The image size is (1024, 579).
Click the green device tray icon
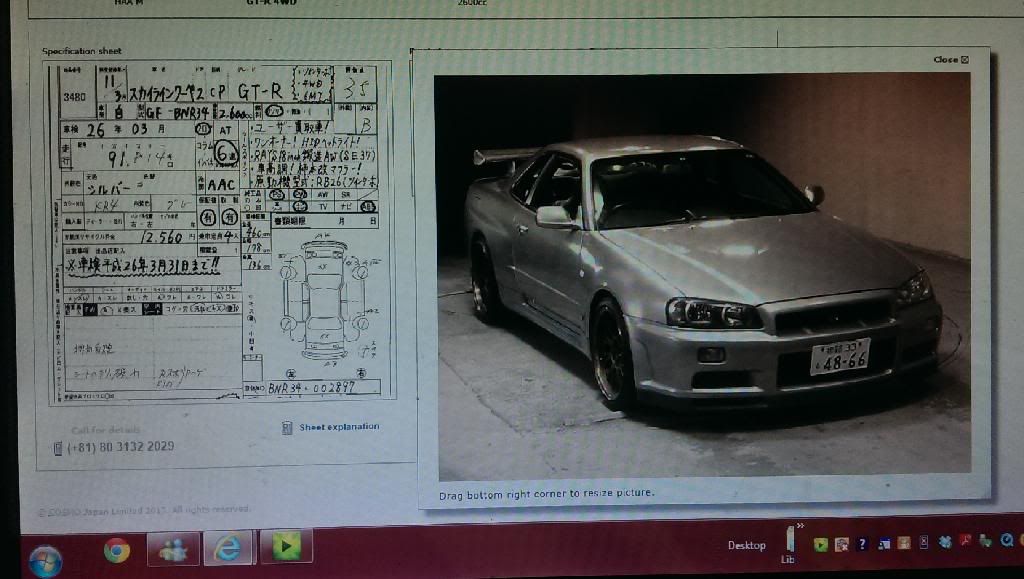click(x=985, y=540)
